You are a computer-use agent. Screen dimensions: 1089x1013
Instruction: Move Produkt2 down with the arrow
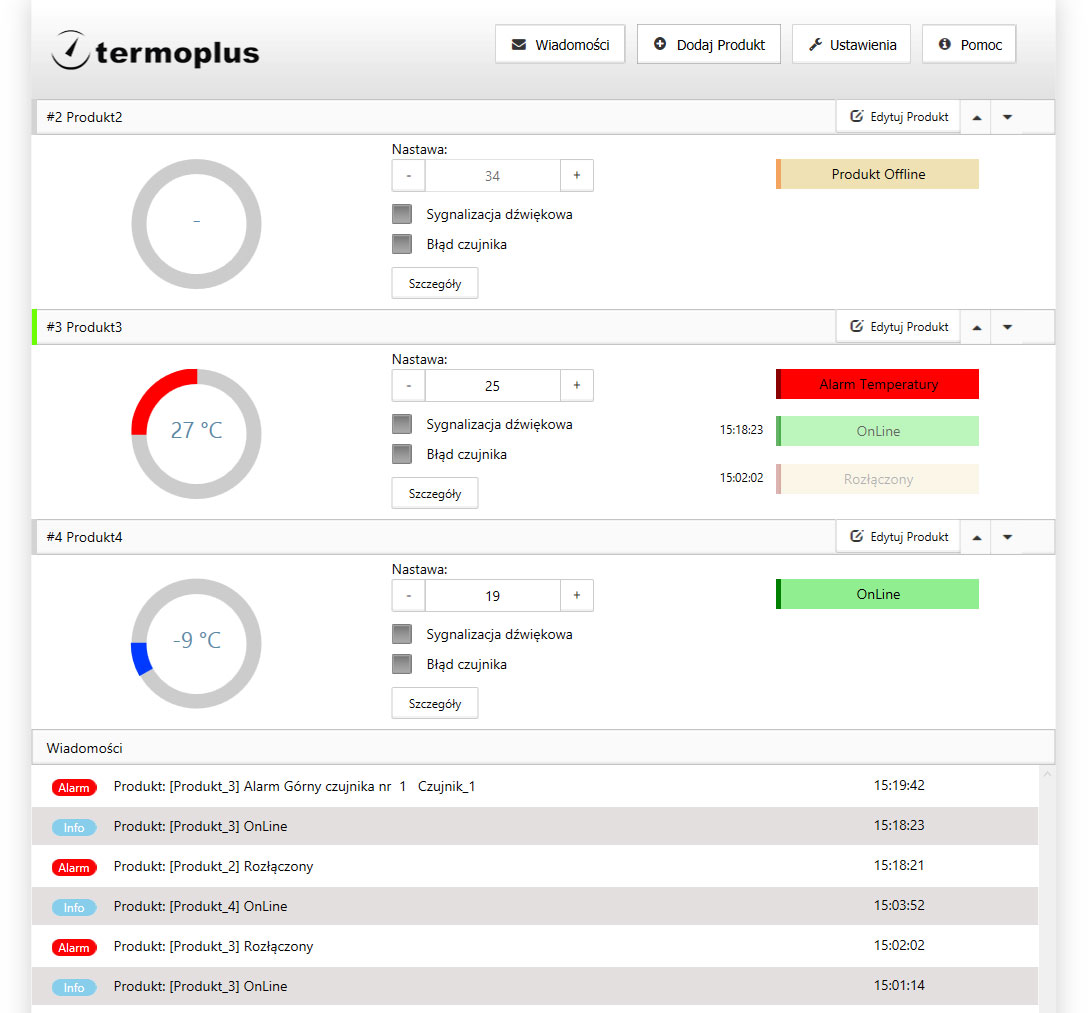1007,117
